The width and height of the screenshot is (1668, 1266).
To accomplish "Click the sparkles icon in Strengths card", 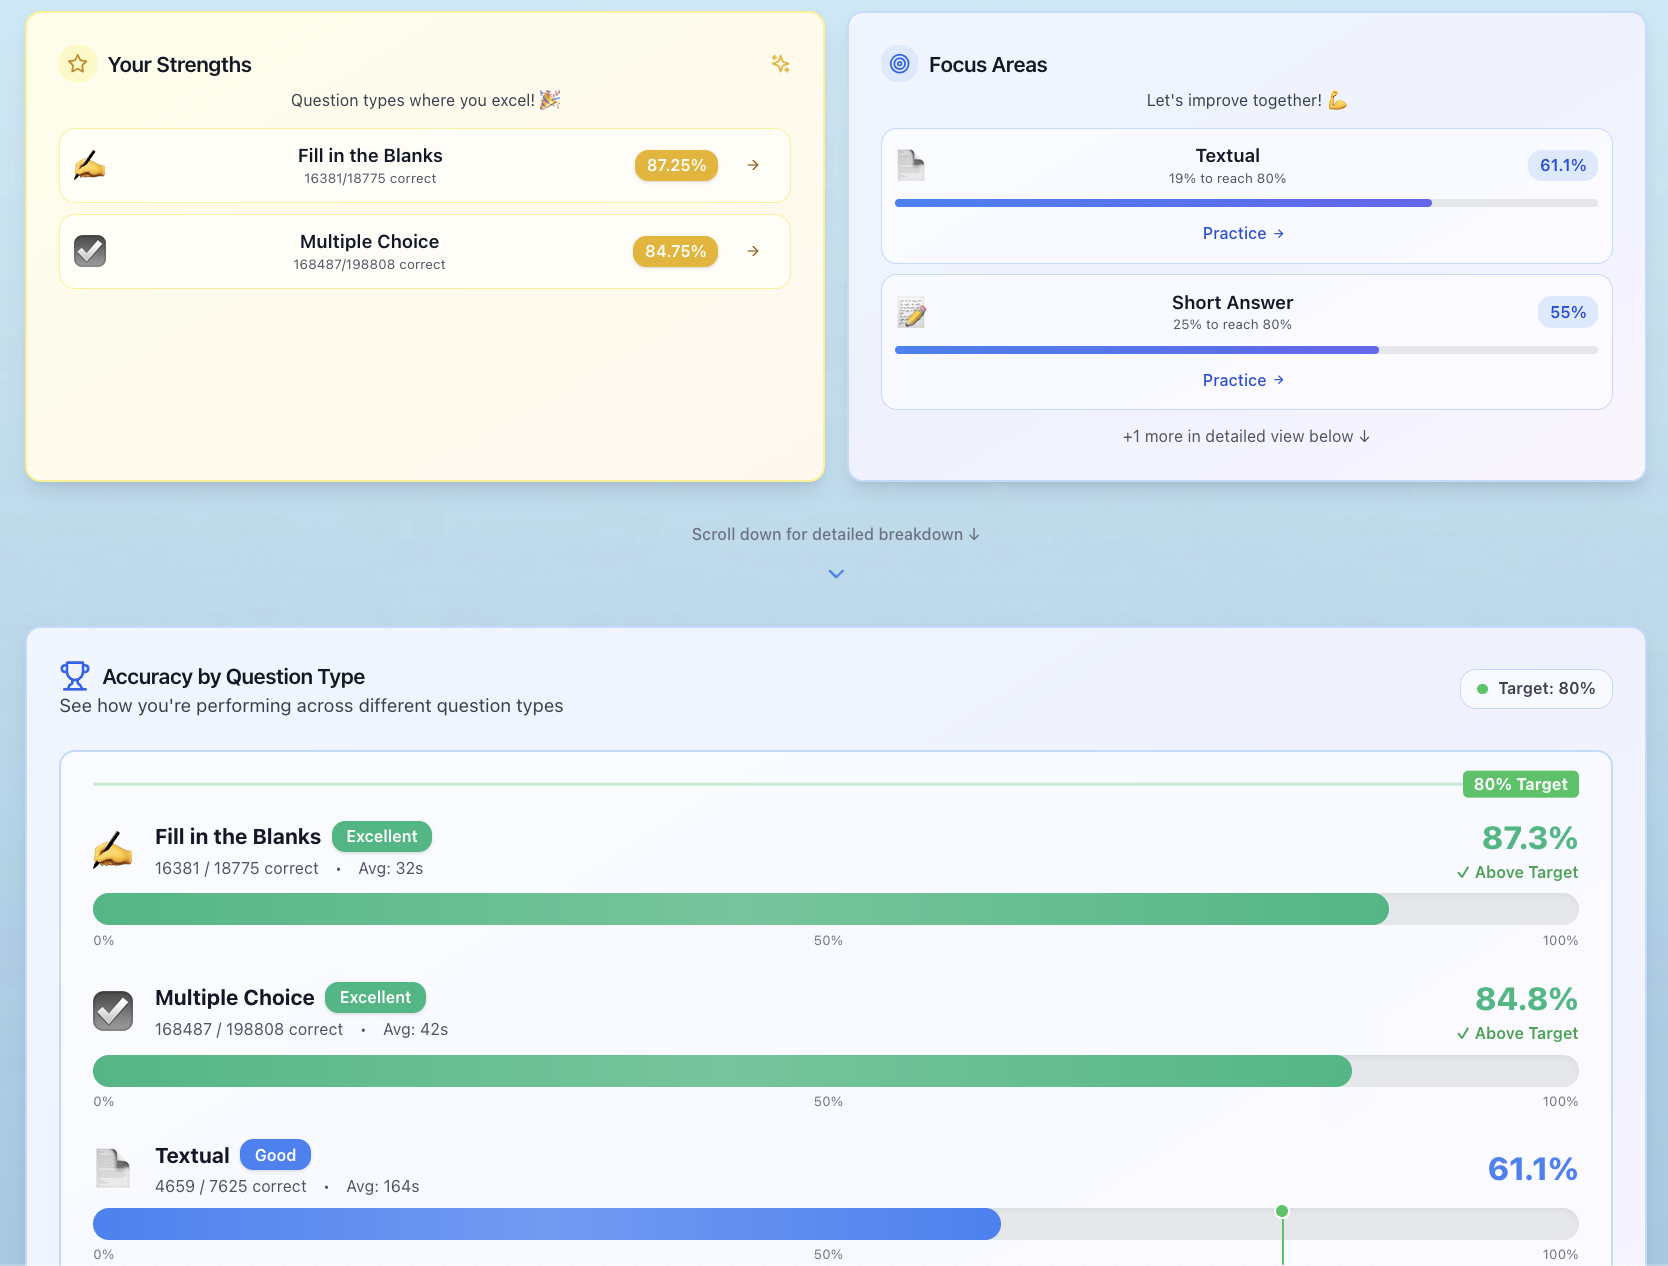I will 781,64.
